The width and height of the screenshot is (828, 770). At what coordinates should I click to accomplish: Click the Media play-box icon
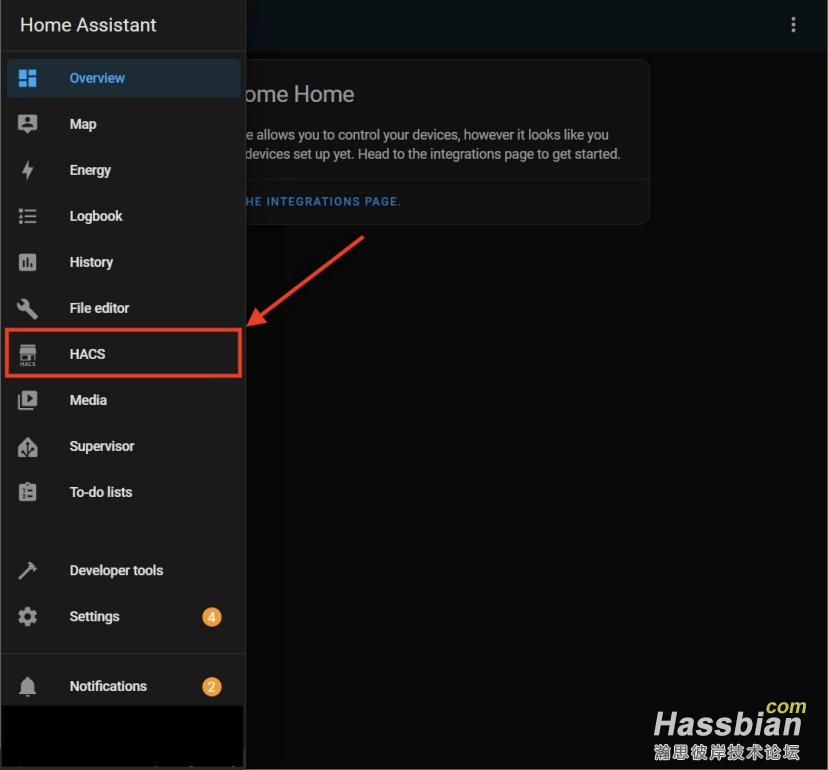pos(27,400)
